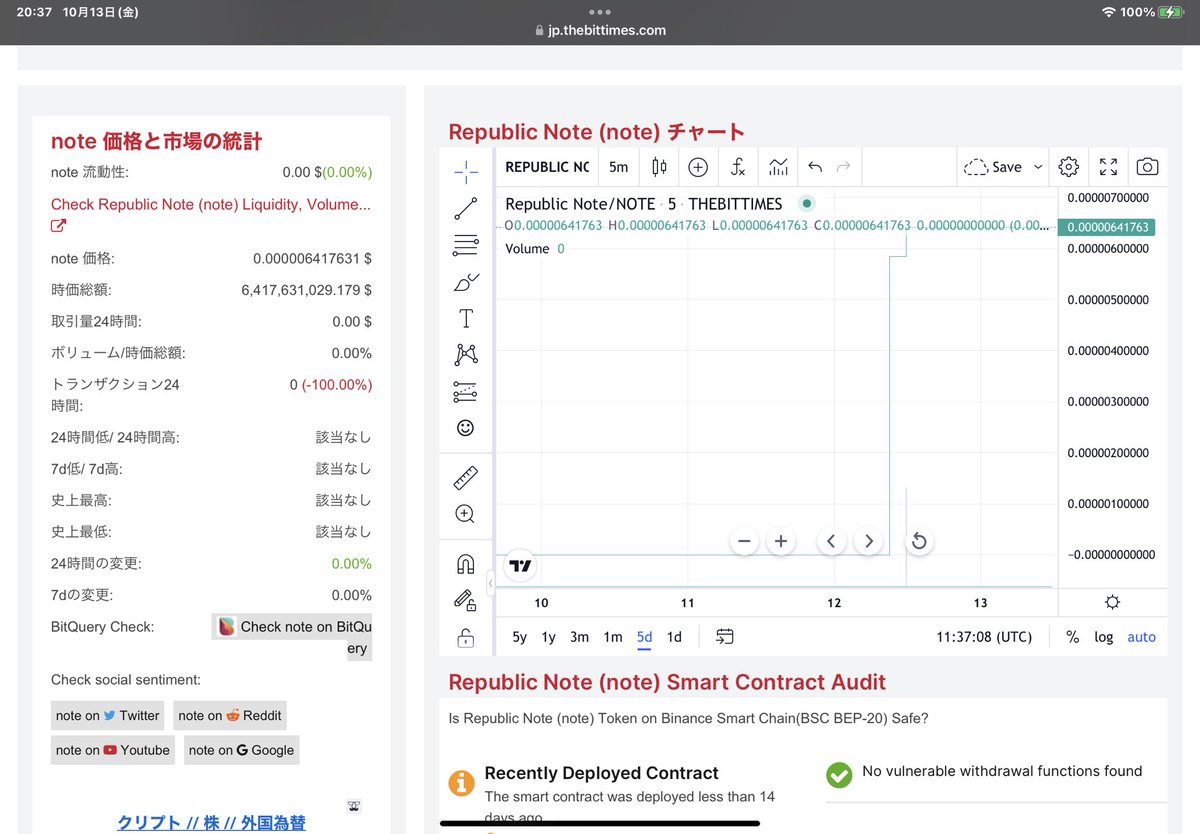This screenshot has height=834, width=1200.
Task: Search note on Google
Action: tap(241, 750)
